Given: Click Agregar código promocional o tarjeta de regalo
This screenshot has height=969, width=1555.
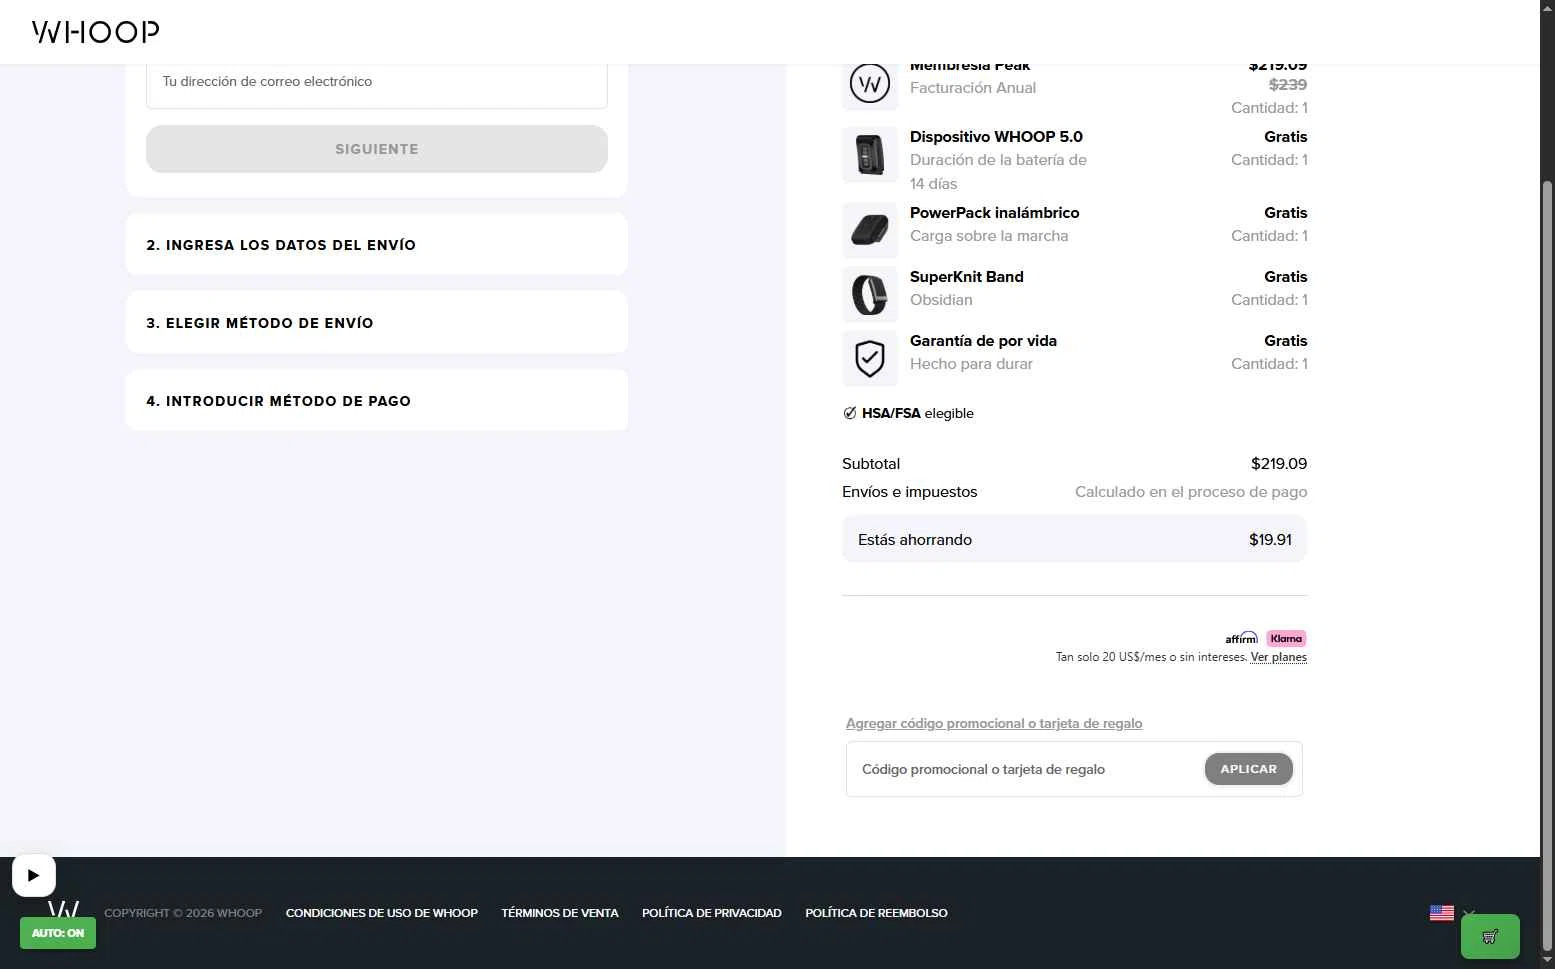Looking at the screenshot, I should click(x=994, y=723).
